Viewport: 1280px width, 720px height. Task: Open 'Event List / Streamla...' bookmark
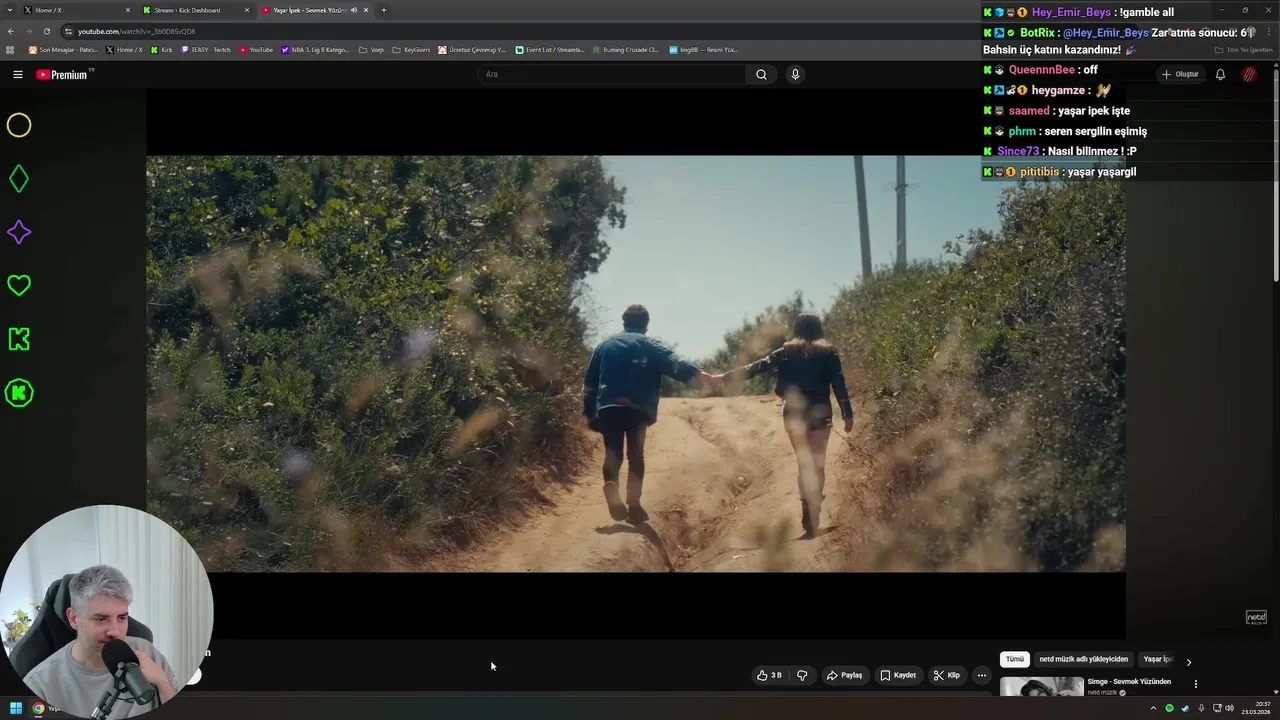coord(549,49)
